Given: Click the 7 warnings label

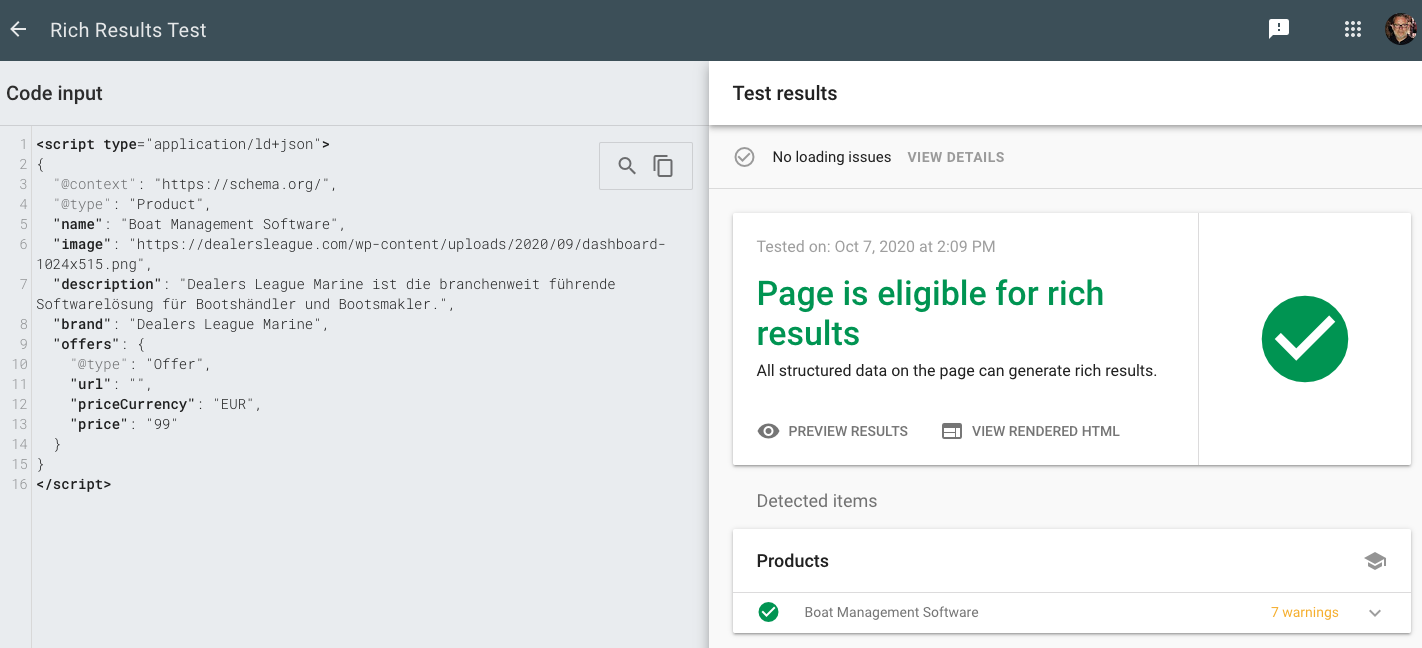Looking at the screenshot, I should click(1304, 612).
